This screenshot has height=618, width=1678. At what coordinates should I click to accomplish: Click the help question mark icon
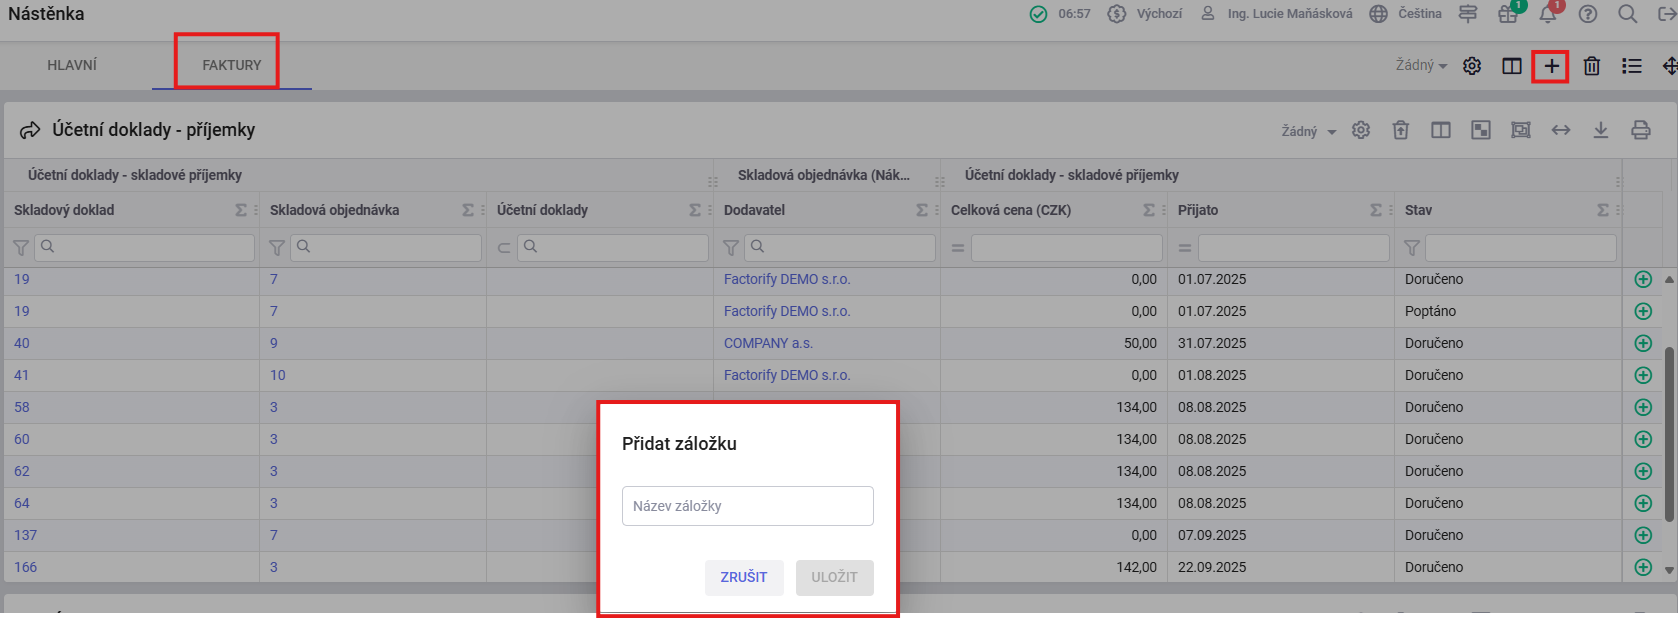[1587, 14]
